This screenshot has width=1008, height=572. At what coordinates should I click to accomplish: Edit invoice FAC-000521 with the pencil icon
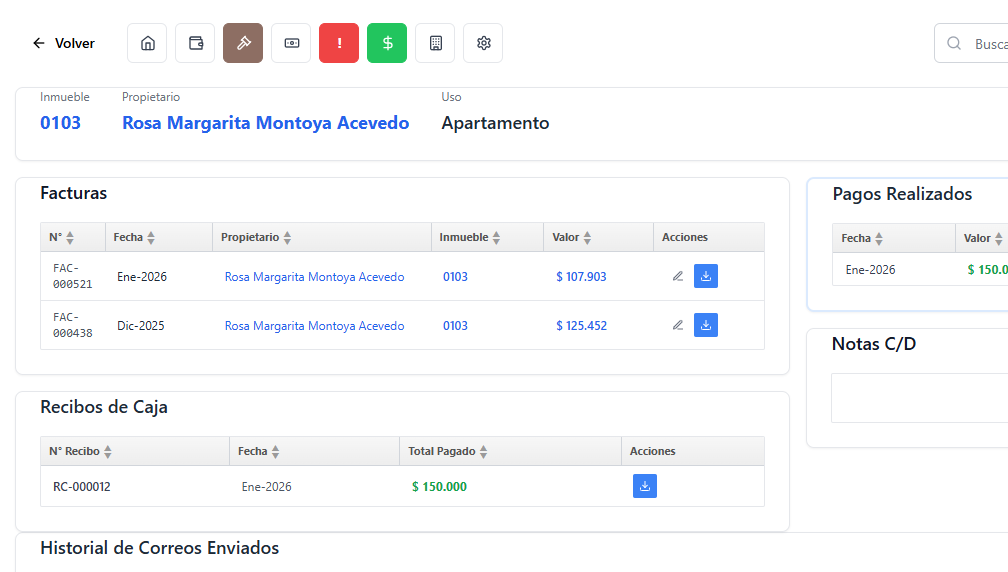click(x=678, y=276)
